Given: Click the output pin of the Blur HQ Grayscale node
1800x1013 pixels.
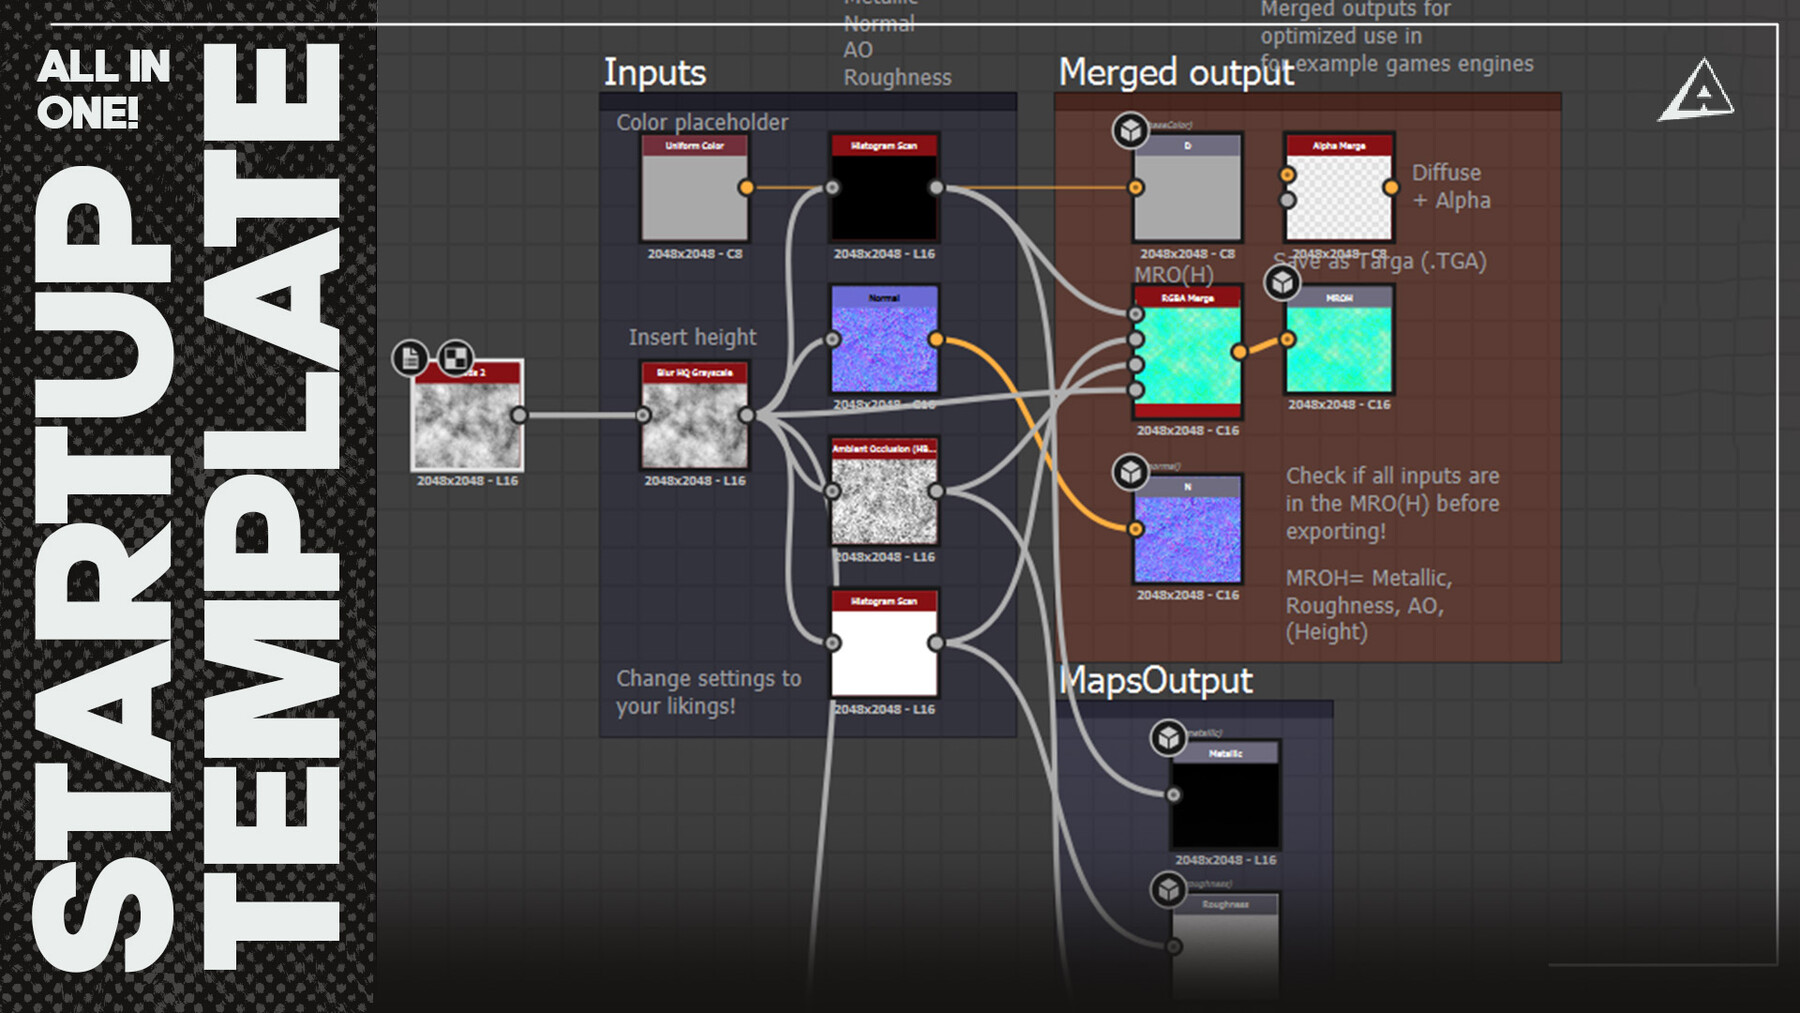Looking at the screenshot, I should (x=747, y=413).
